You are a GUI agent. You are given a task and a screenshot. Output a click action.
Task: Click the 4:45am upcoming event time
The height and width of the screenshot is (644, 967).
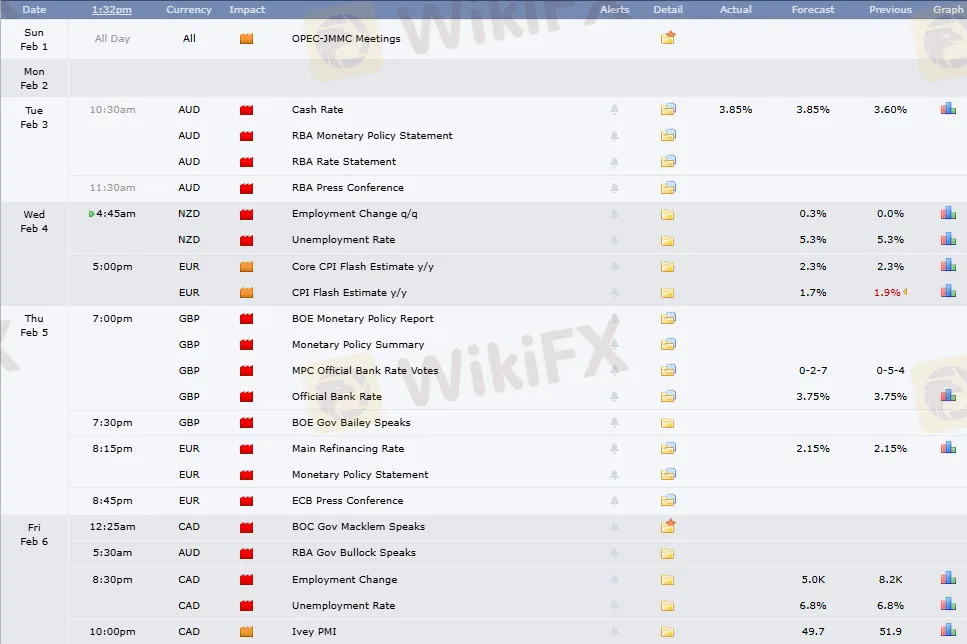[x=115, y=213]
